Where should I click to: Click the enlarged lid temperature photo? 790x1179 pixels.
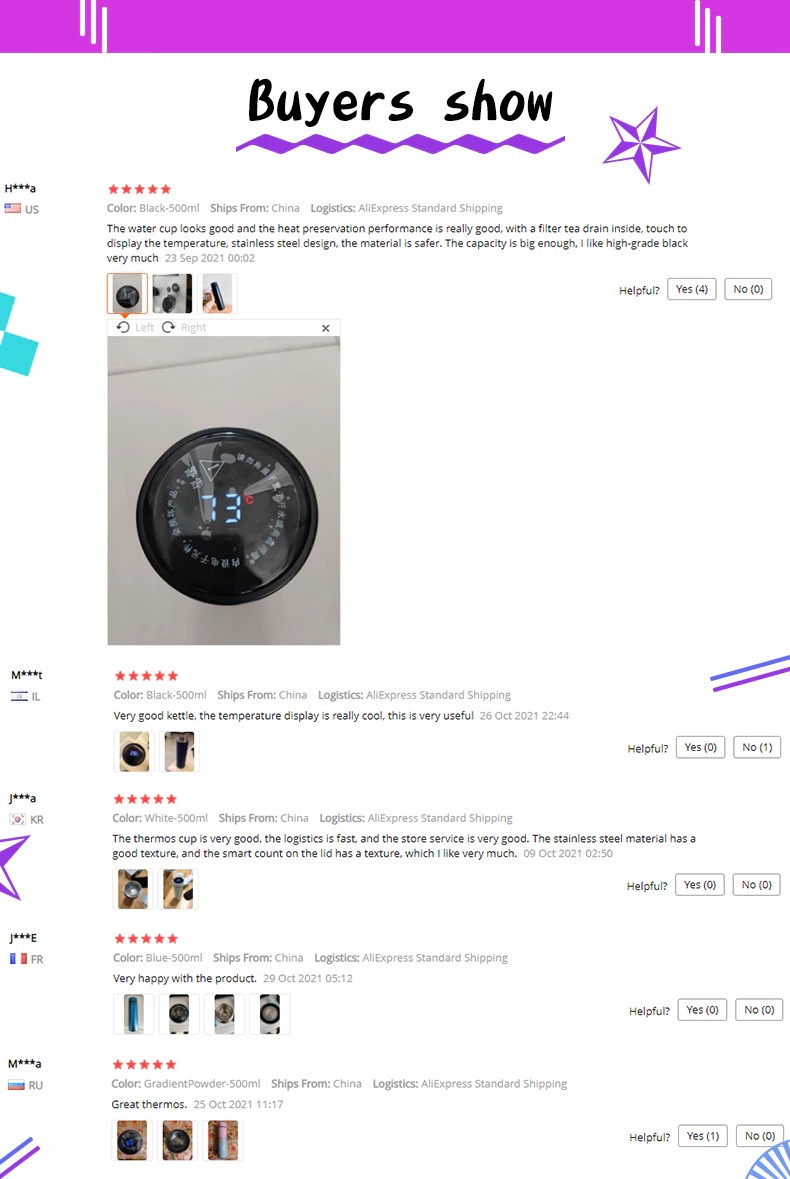224,490
